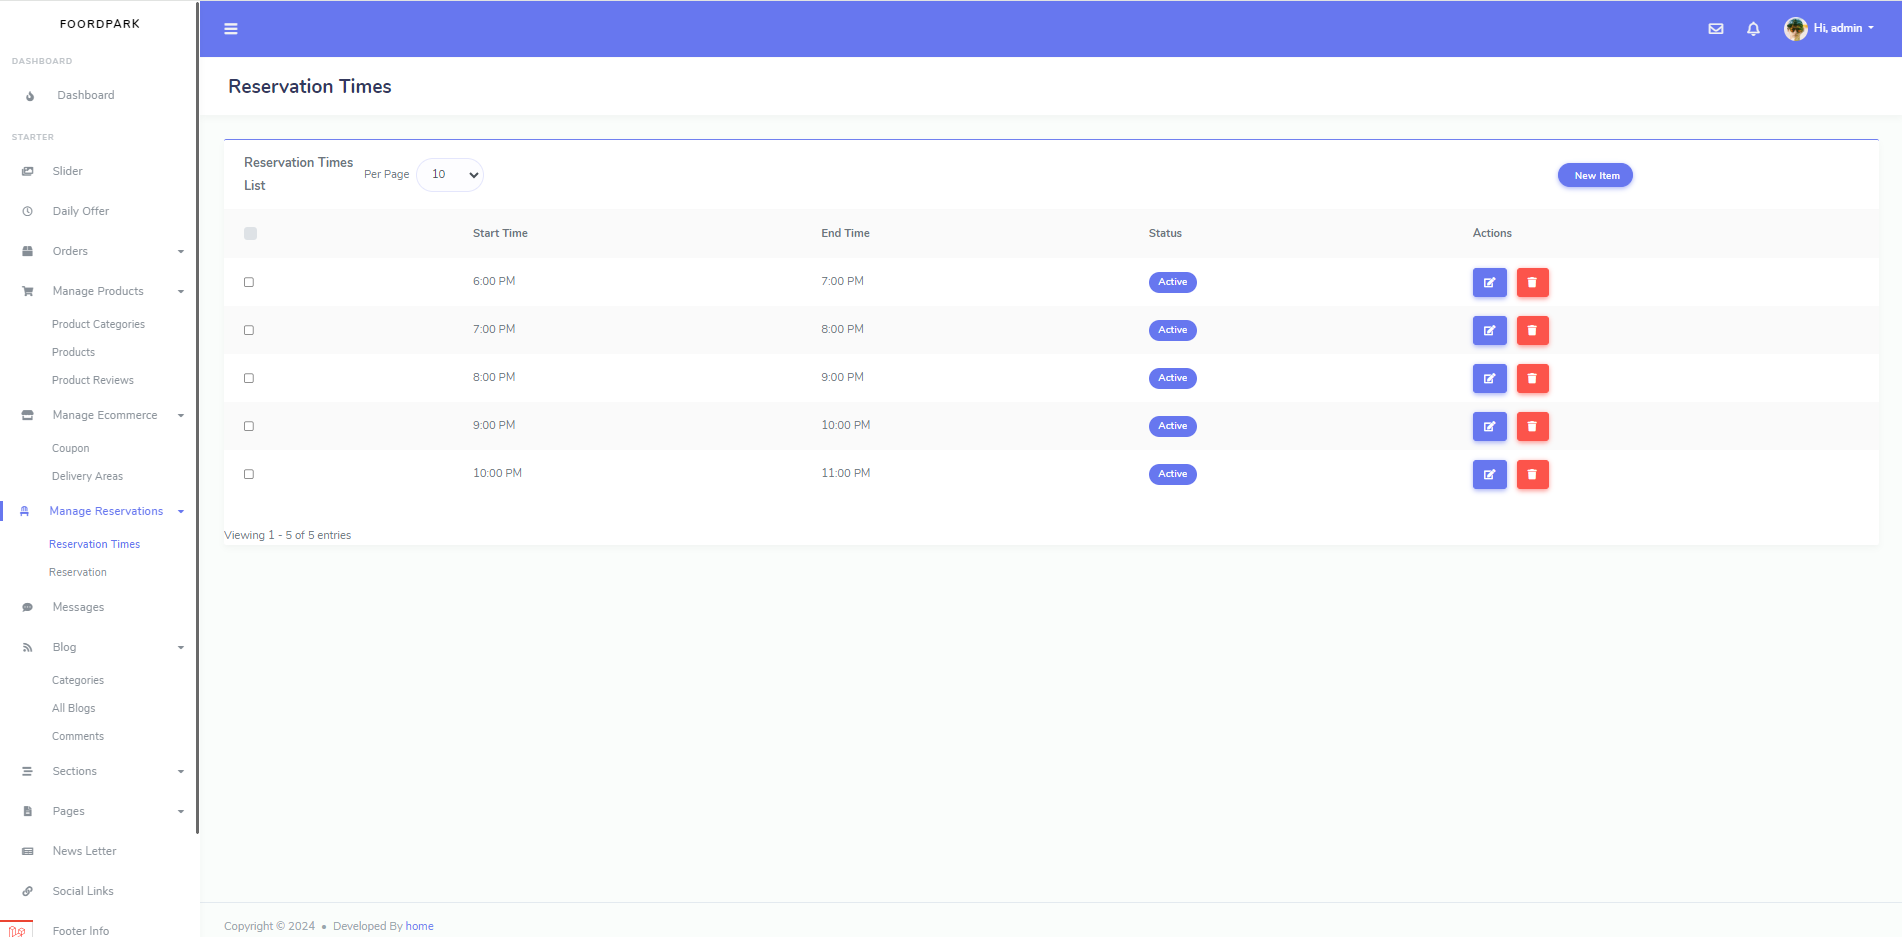Delete the 9:00 PM to 10:00 PM row
Image resolution: width=1902 pixels, height=937 pixels.
[1532, 427]
